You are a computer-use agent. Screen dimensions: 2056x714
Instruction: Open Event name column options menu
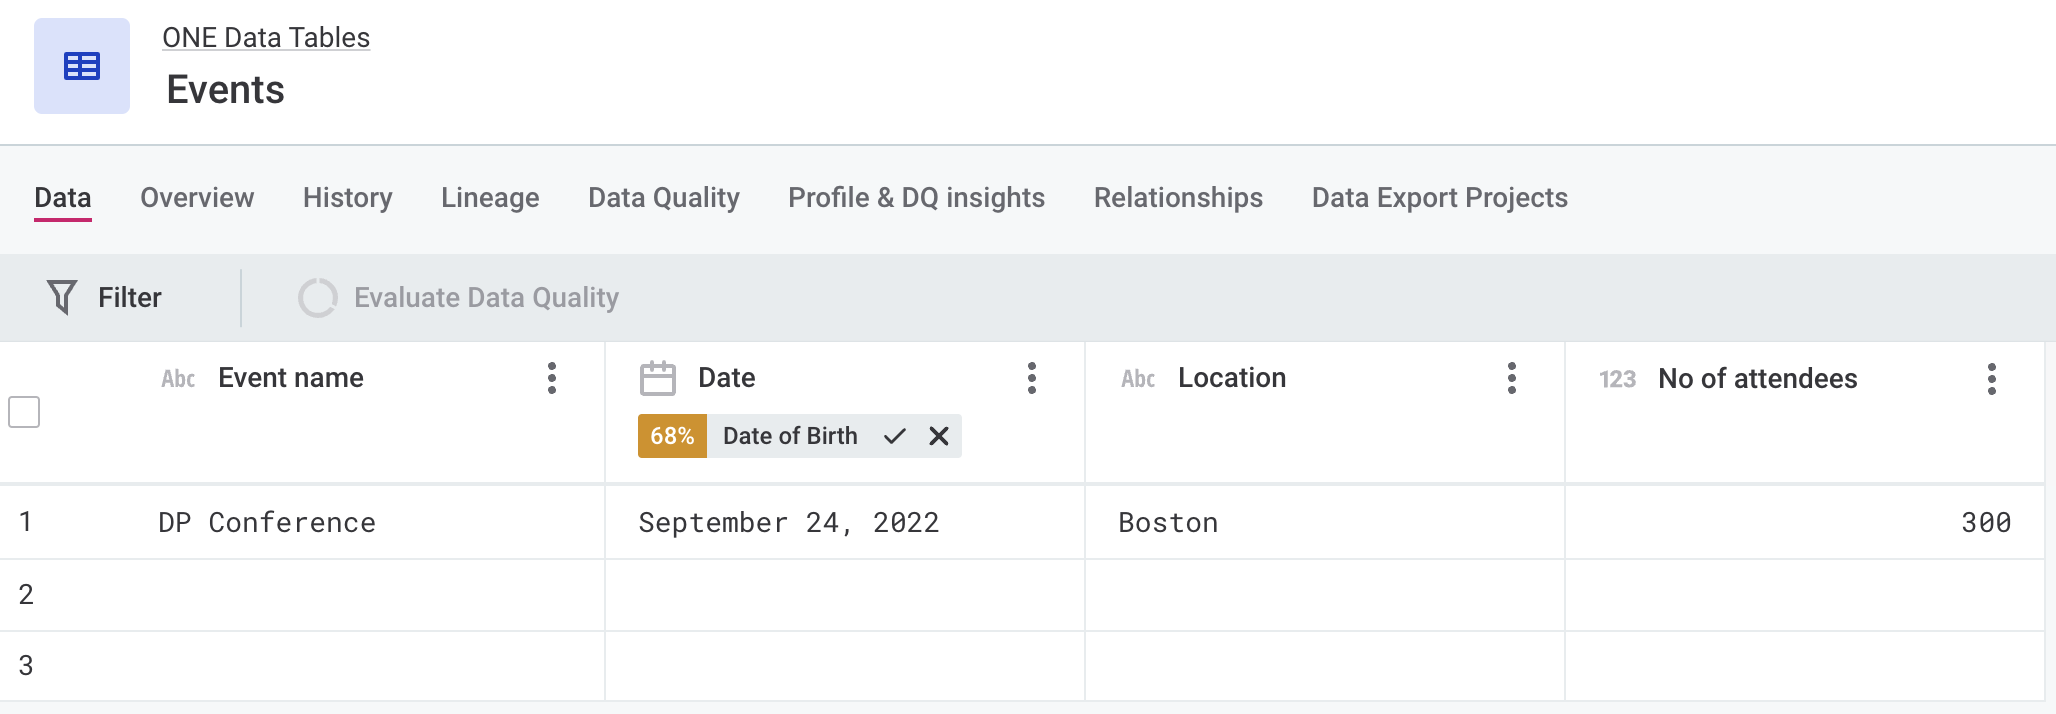point(551,378)
